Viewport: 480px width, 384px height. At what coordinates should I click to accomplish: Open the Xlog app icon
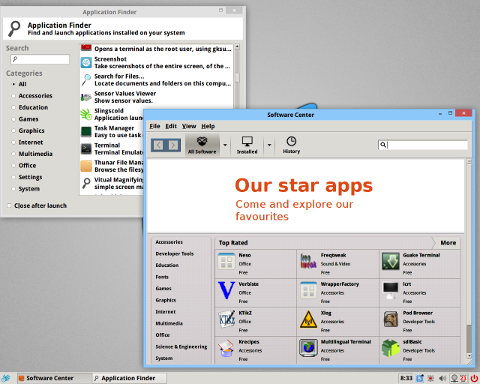tap(308, 319)
